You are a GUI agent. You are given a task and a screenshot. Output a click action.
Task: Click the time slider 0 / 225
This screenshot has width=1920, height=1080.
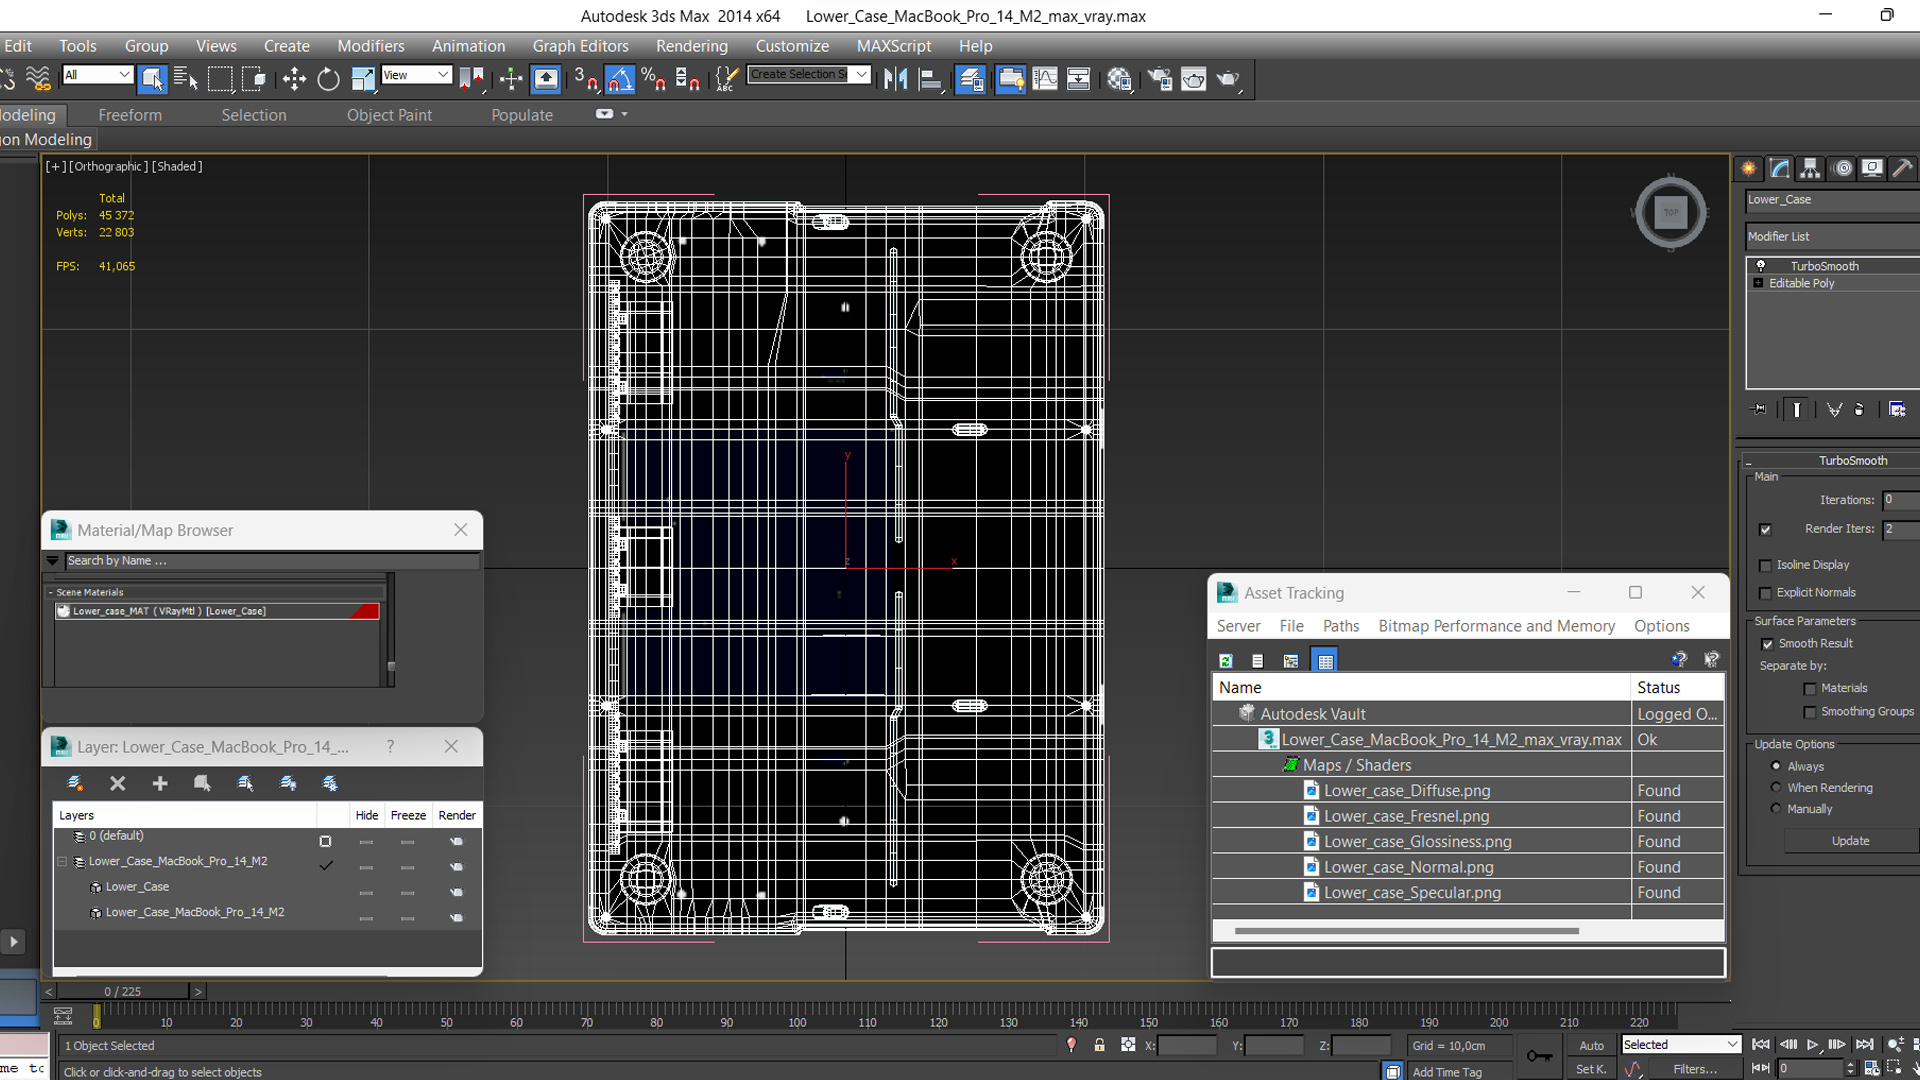click(x=122, y=991)
